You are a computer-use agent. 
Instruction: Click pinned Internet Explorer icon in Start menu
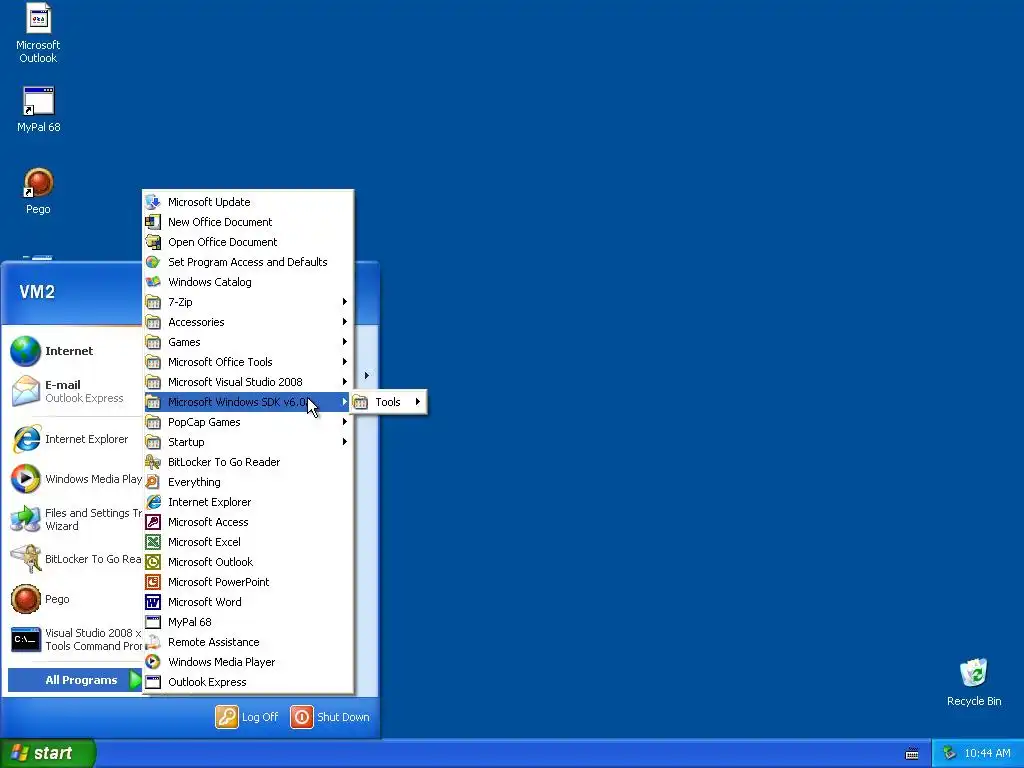[25, 439]
